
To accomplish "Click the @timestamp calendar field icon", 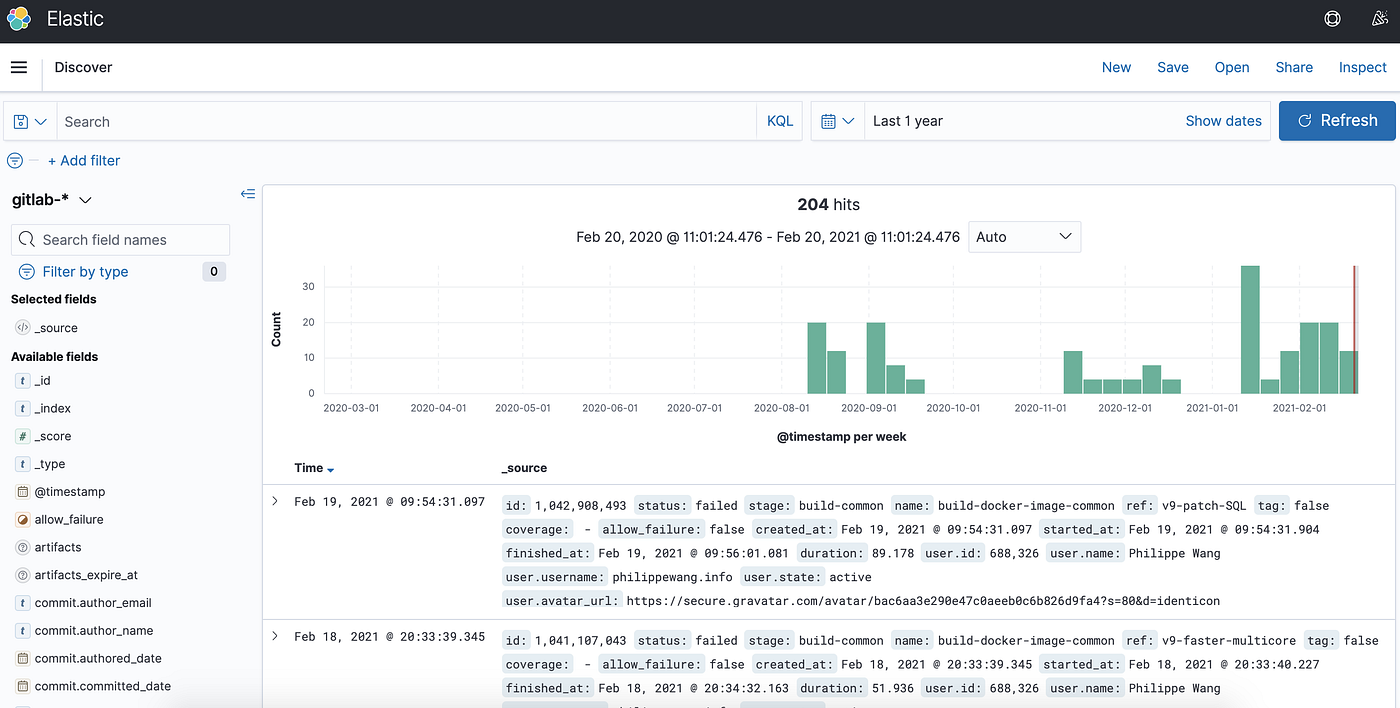I will (22, 491).
